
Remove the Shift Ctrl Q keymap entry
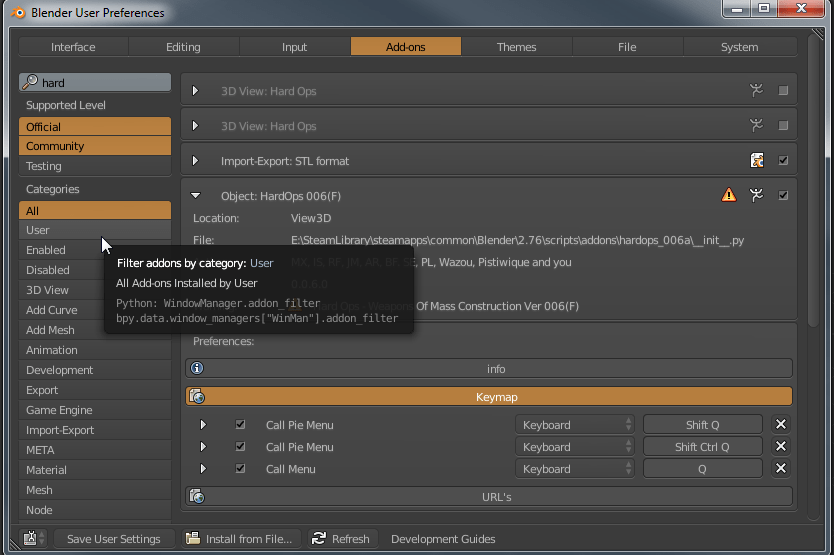(781, 447)
